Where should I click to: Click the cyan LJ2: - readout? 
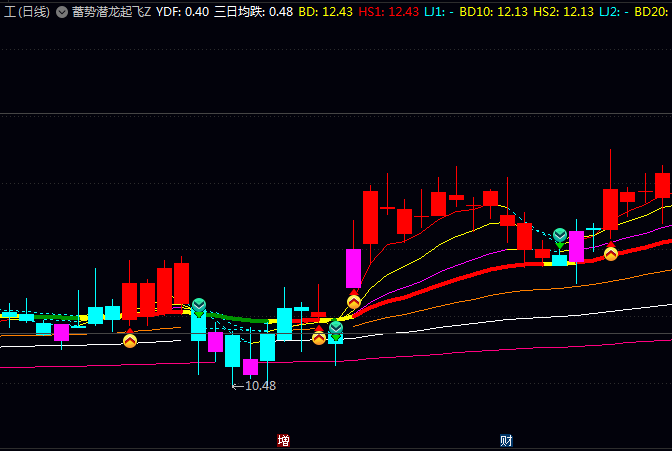(614, 12)
